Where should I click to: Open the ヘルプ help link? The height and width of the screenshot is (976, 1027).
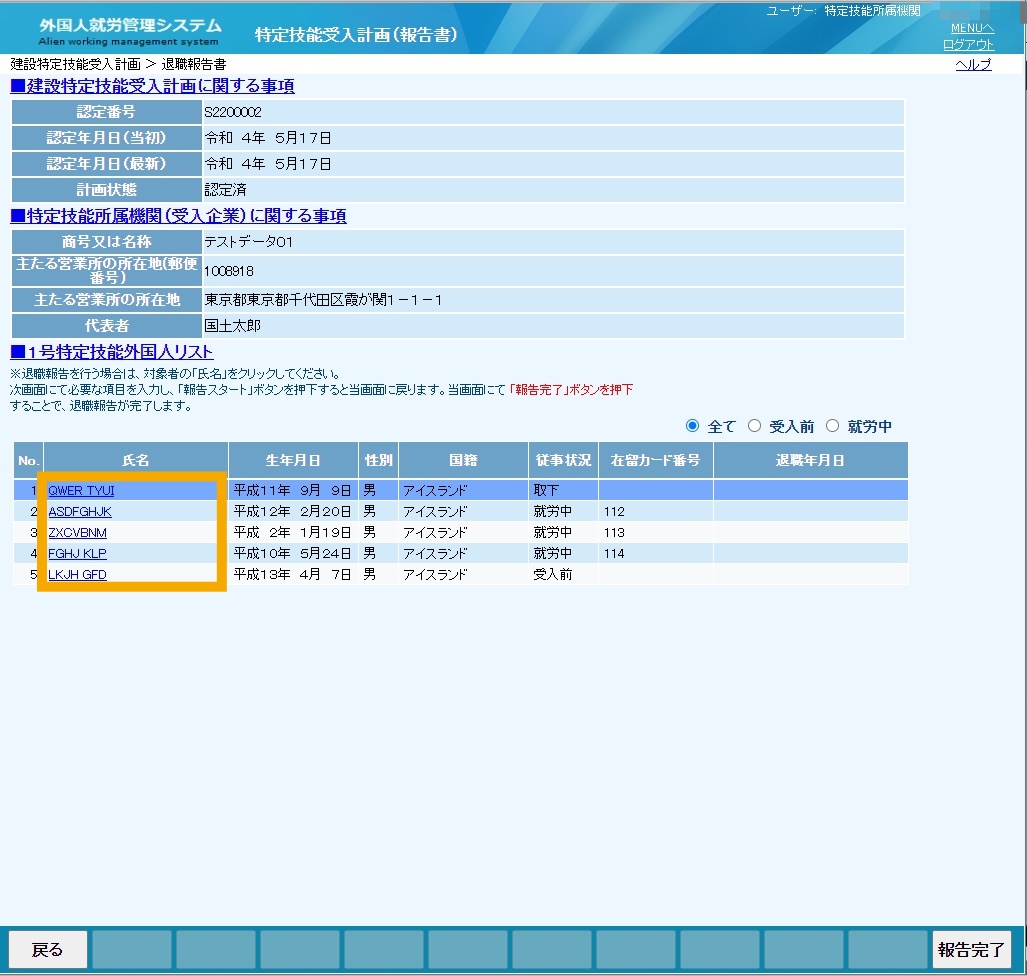pyautogui.click(x=973, y=64)
